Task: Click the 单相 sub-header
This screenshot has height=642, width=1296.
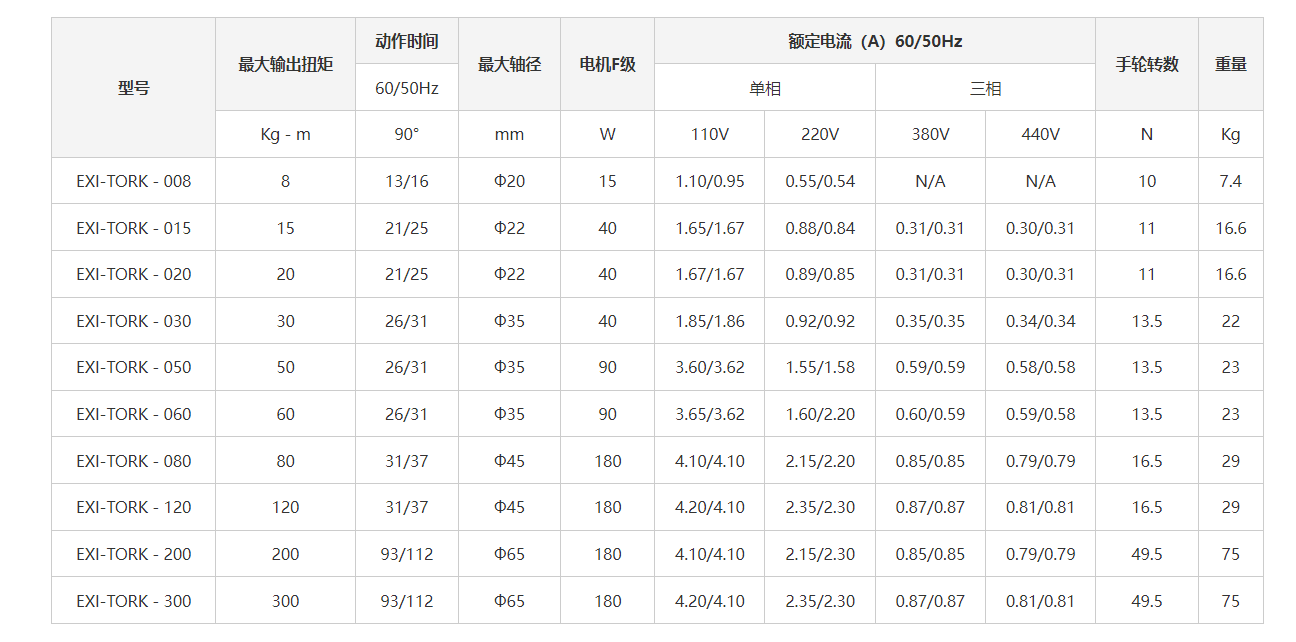Action: (765, 88)
